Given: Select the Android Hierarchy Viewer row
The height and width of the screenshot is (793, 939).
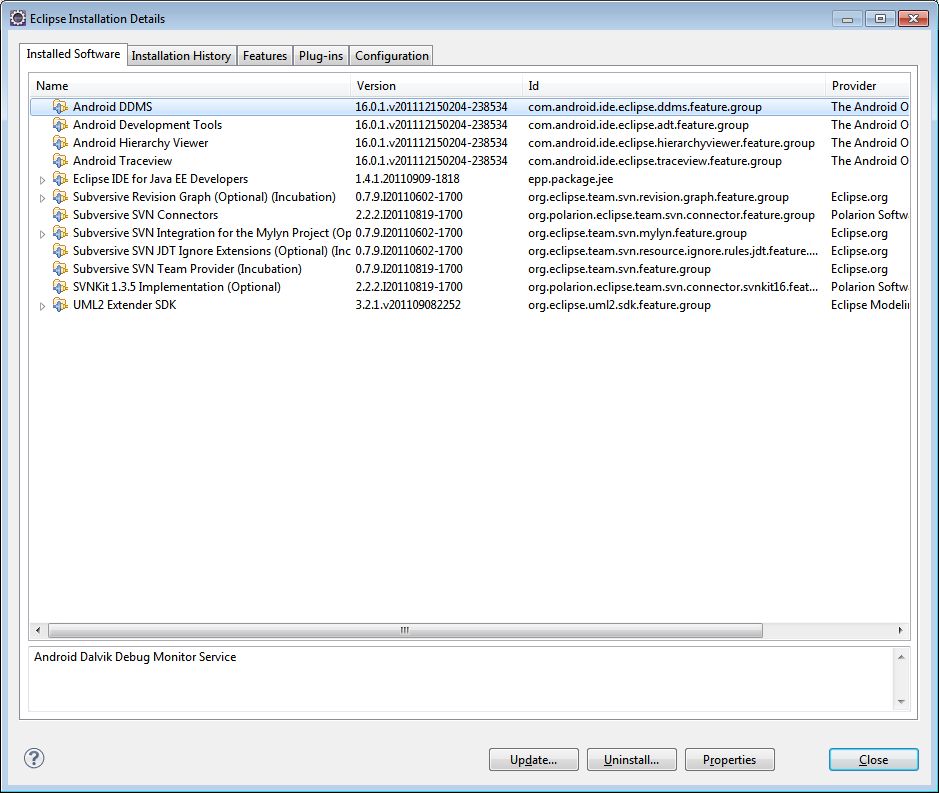Looking at the screenshot, I should pos(470,143).
